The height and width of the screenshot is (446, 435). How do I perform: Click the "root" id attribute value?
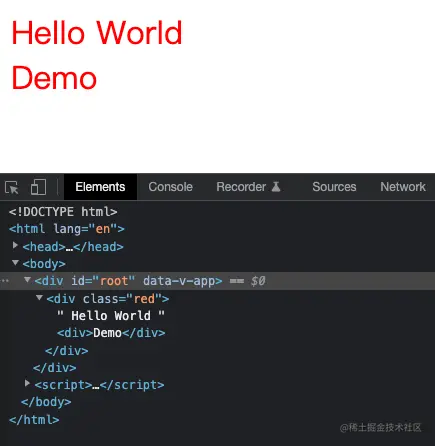point(114,281)
